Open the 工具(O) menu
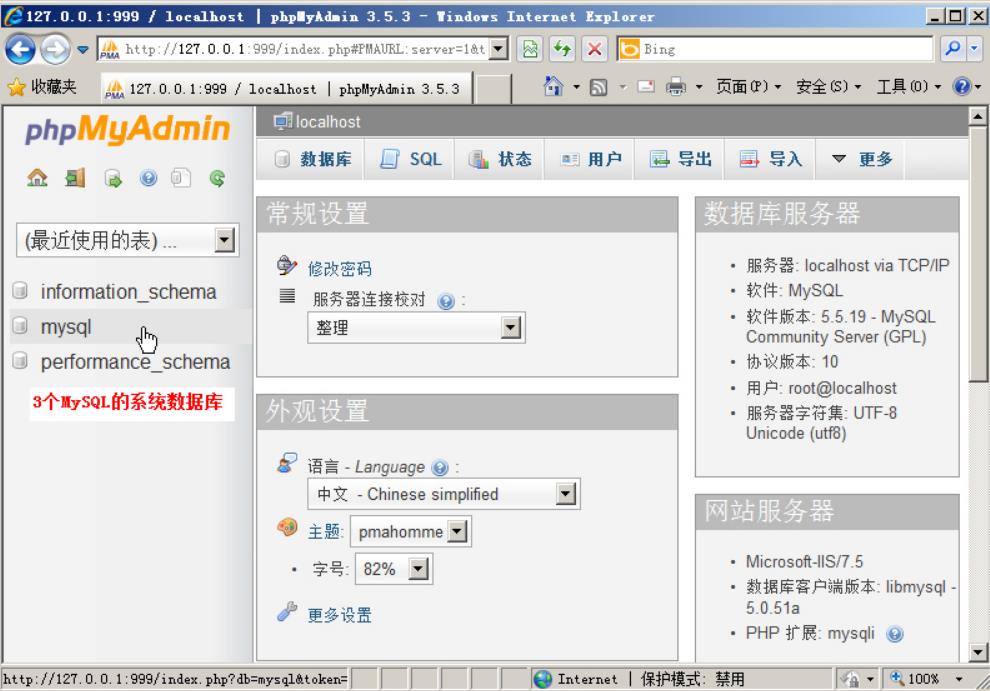 coord(909,87)
